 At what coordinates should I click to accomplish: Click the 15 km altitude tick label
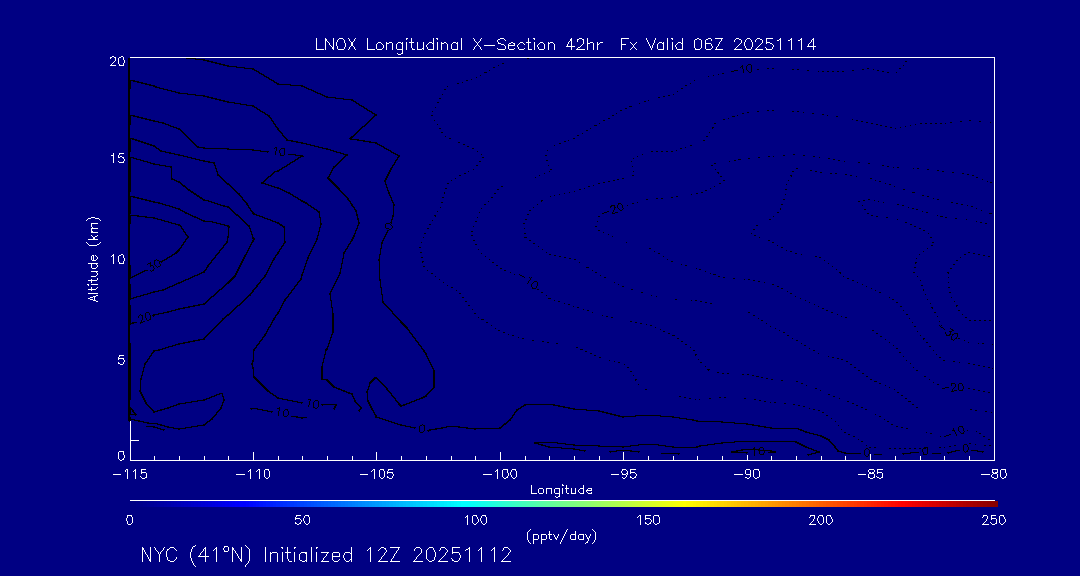pyautogui.click(x=116, y=159)
